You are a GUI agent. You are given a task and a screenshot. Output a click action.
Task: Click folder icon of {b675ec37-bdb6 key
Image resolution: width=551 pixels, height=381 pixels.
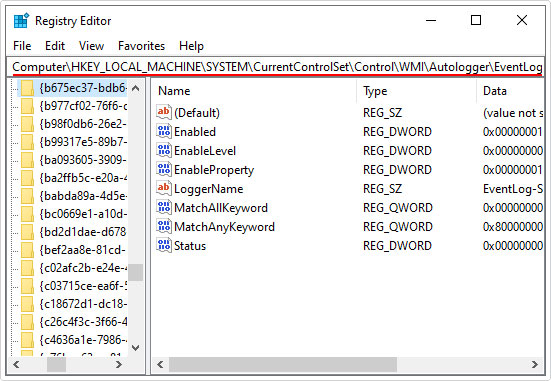click(27, 88)
